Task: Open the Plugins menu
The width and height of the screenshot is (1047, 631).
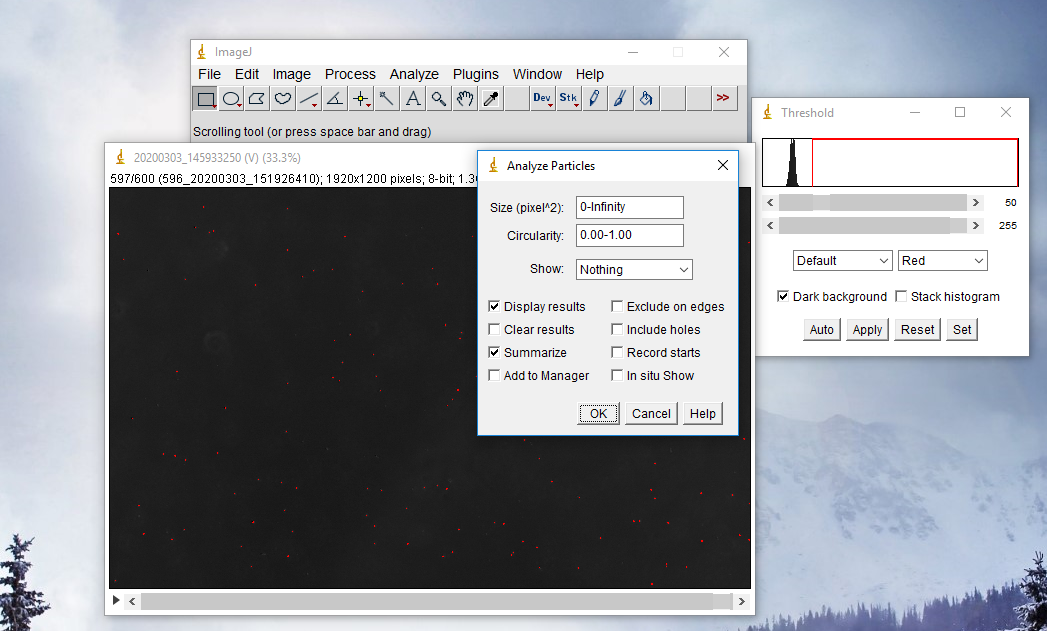Action: pos(476,74)
